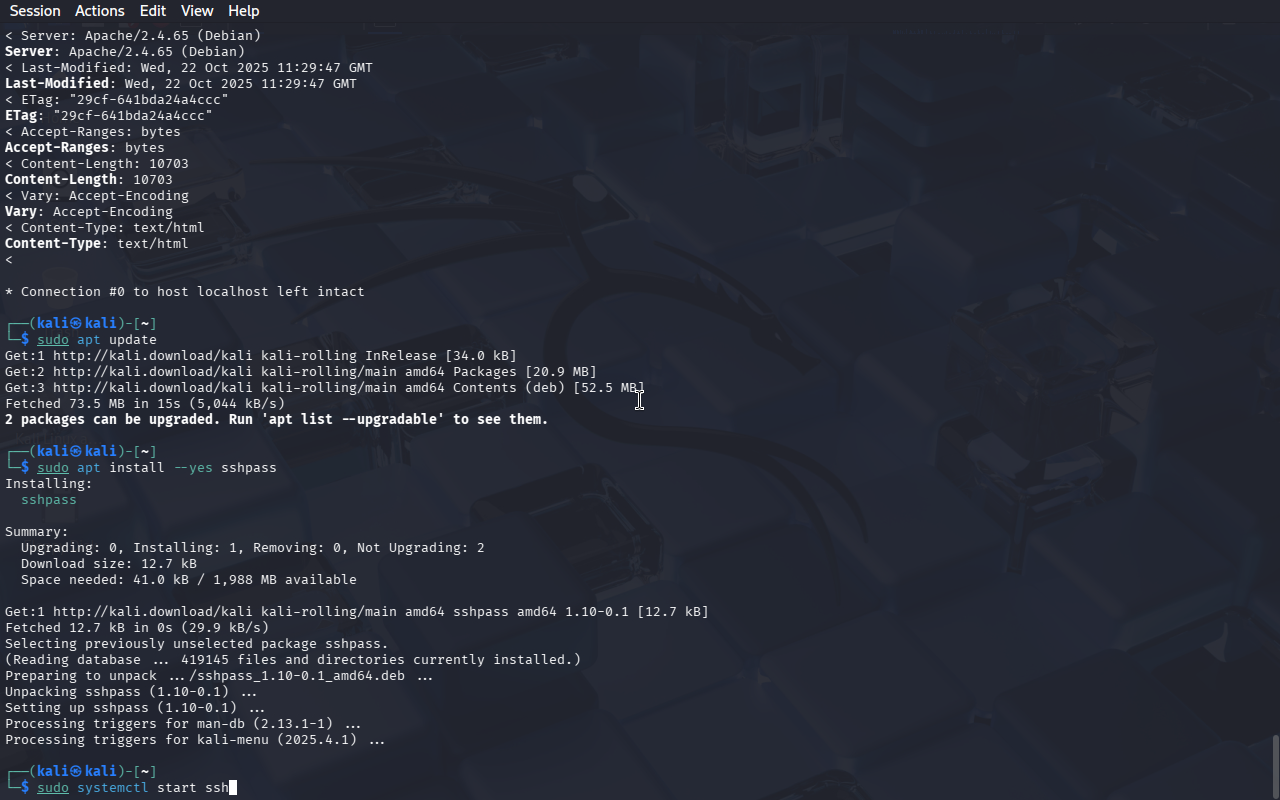Click the terminal scrollbar thumb
The image size is (1280, 800).
click(1275, 767)
